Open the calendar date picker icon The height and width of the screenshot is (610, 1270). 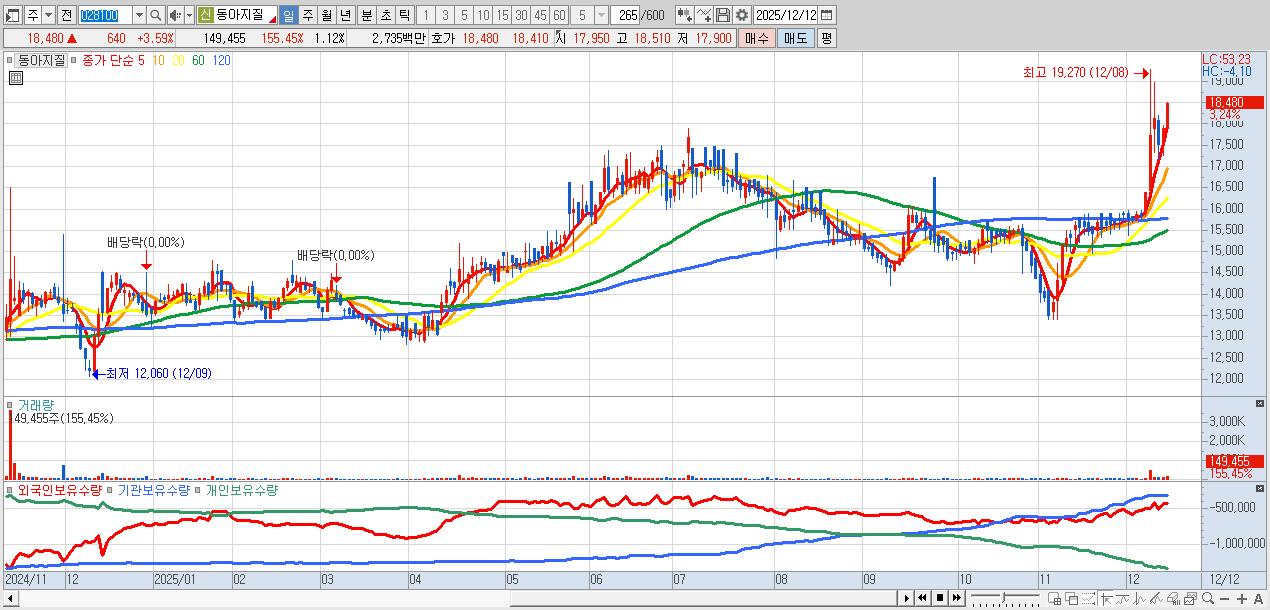click(x=826, y=15)
